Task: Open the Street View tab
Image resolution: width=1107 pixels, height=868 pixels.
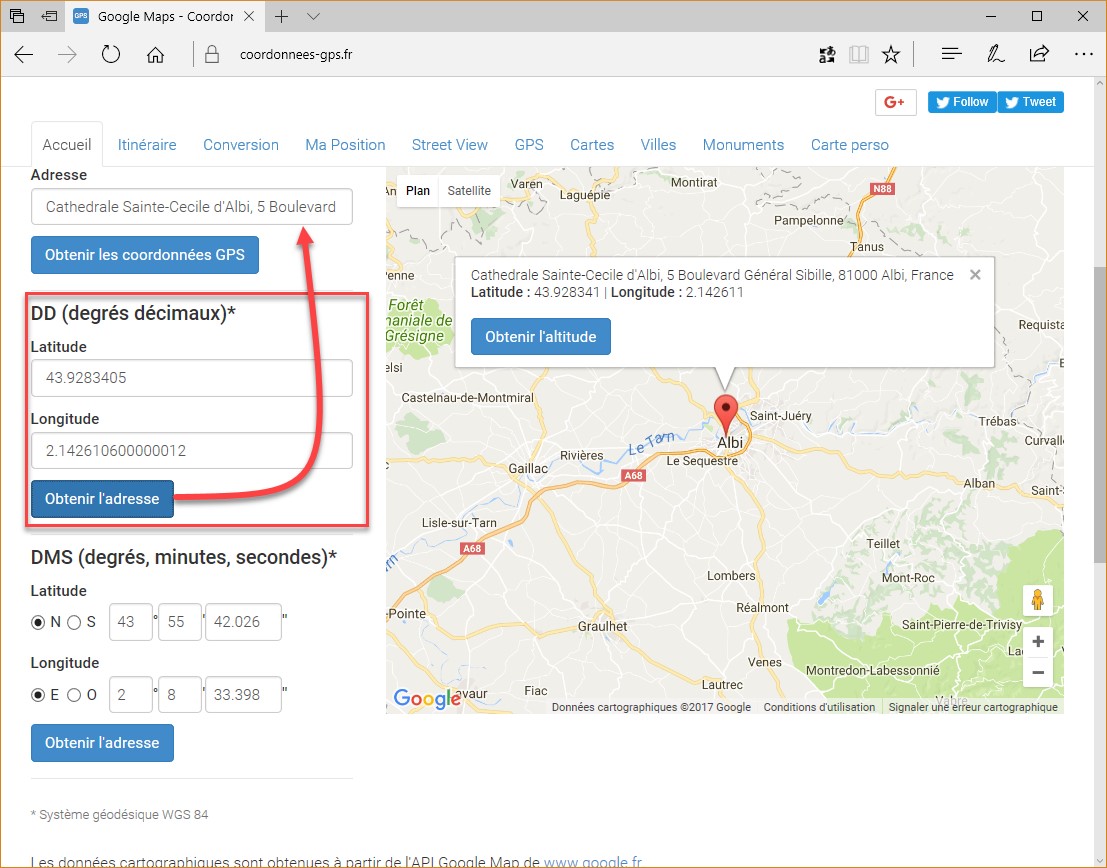Action: (449, 145)
